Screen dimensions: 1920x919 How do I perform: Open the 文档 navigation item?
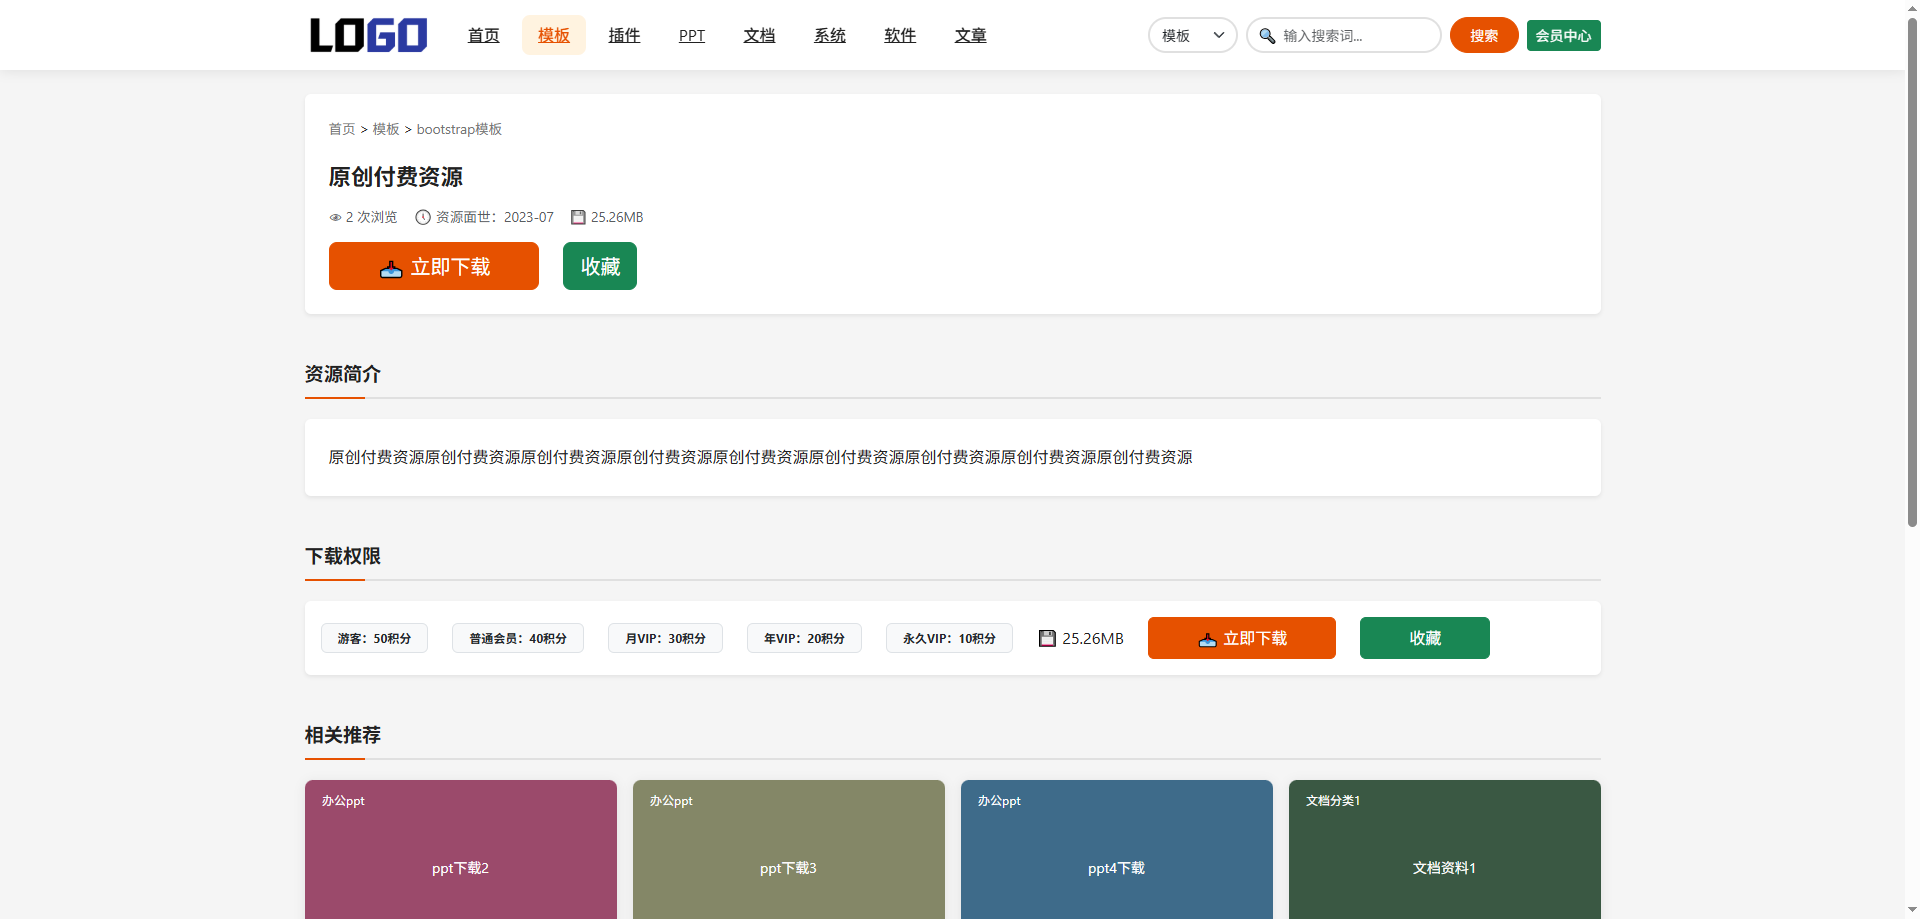[x=759, y=35]
